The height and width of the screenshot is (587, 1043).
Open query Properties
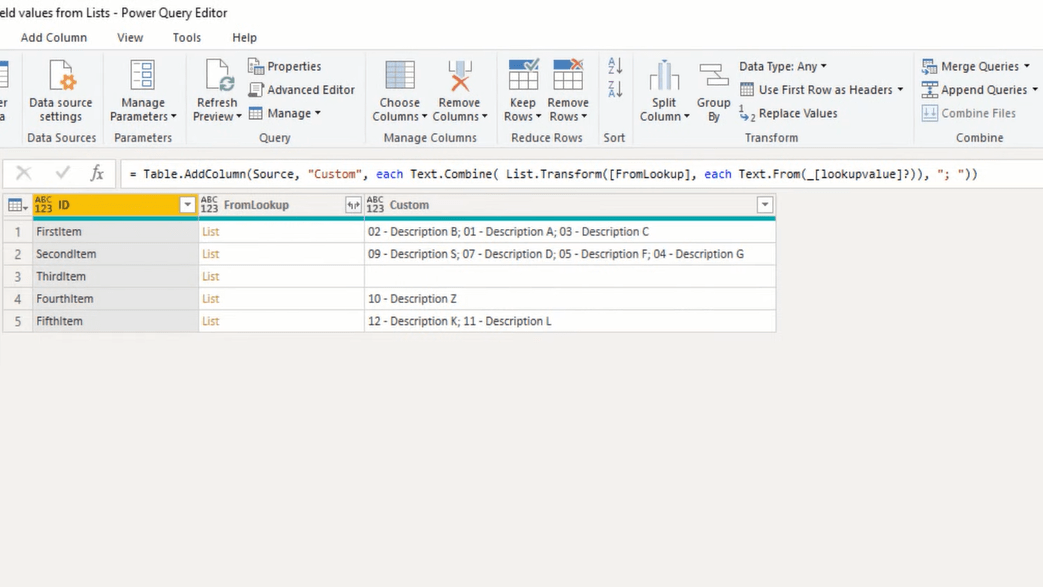(285, 66)
